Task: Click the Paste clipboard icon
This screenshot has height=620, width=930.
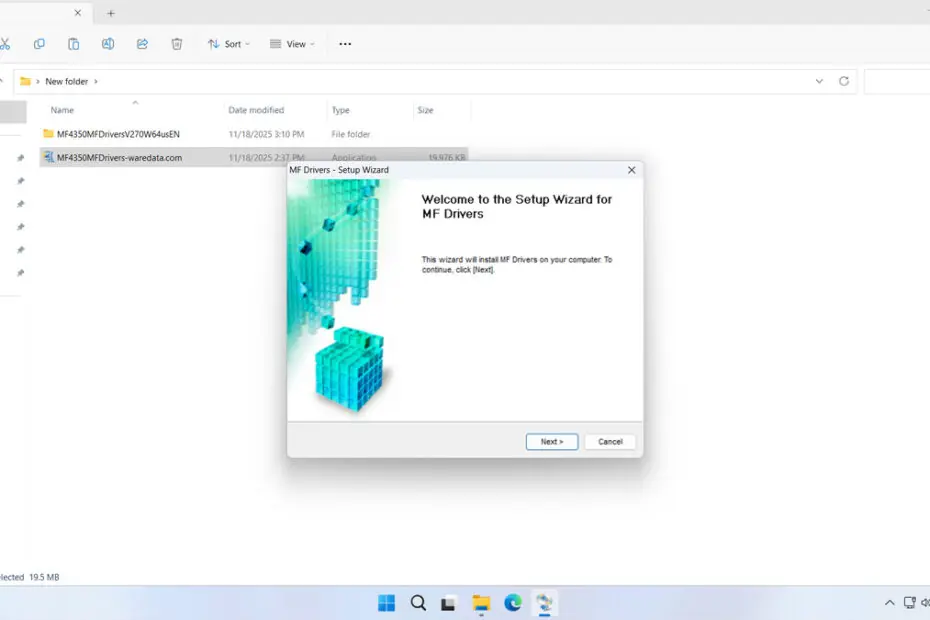Action: [x=73, y=44]
